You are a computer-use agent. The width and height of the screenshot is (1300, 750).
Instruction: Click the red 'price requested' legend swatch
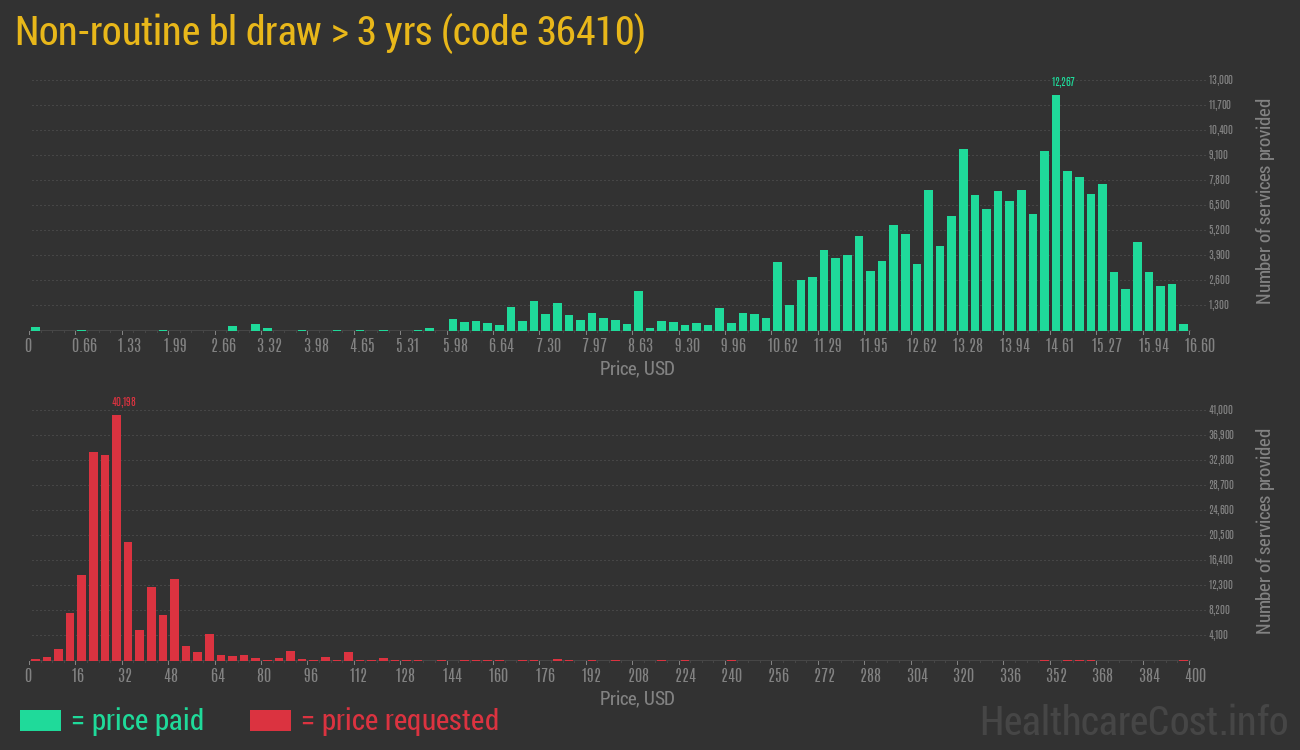click(270, 720)
